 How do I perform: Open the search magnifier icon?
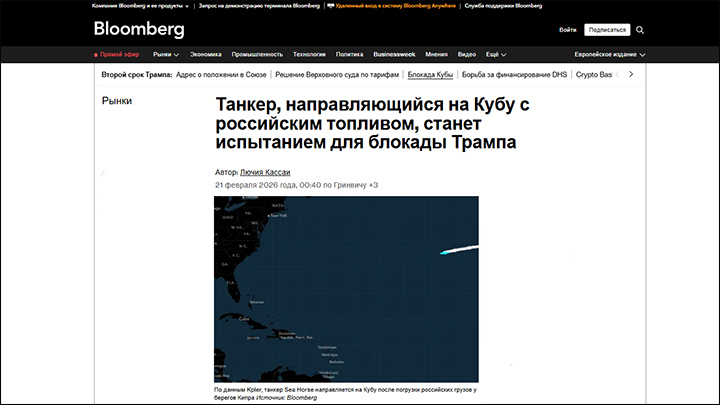640,30
